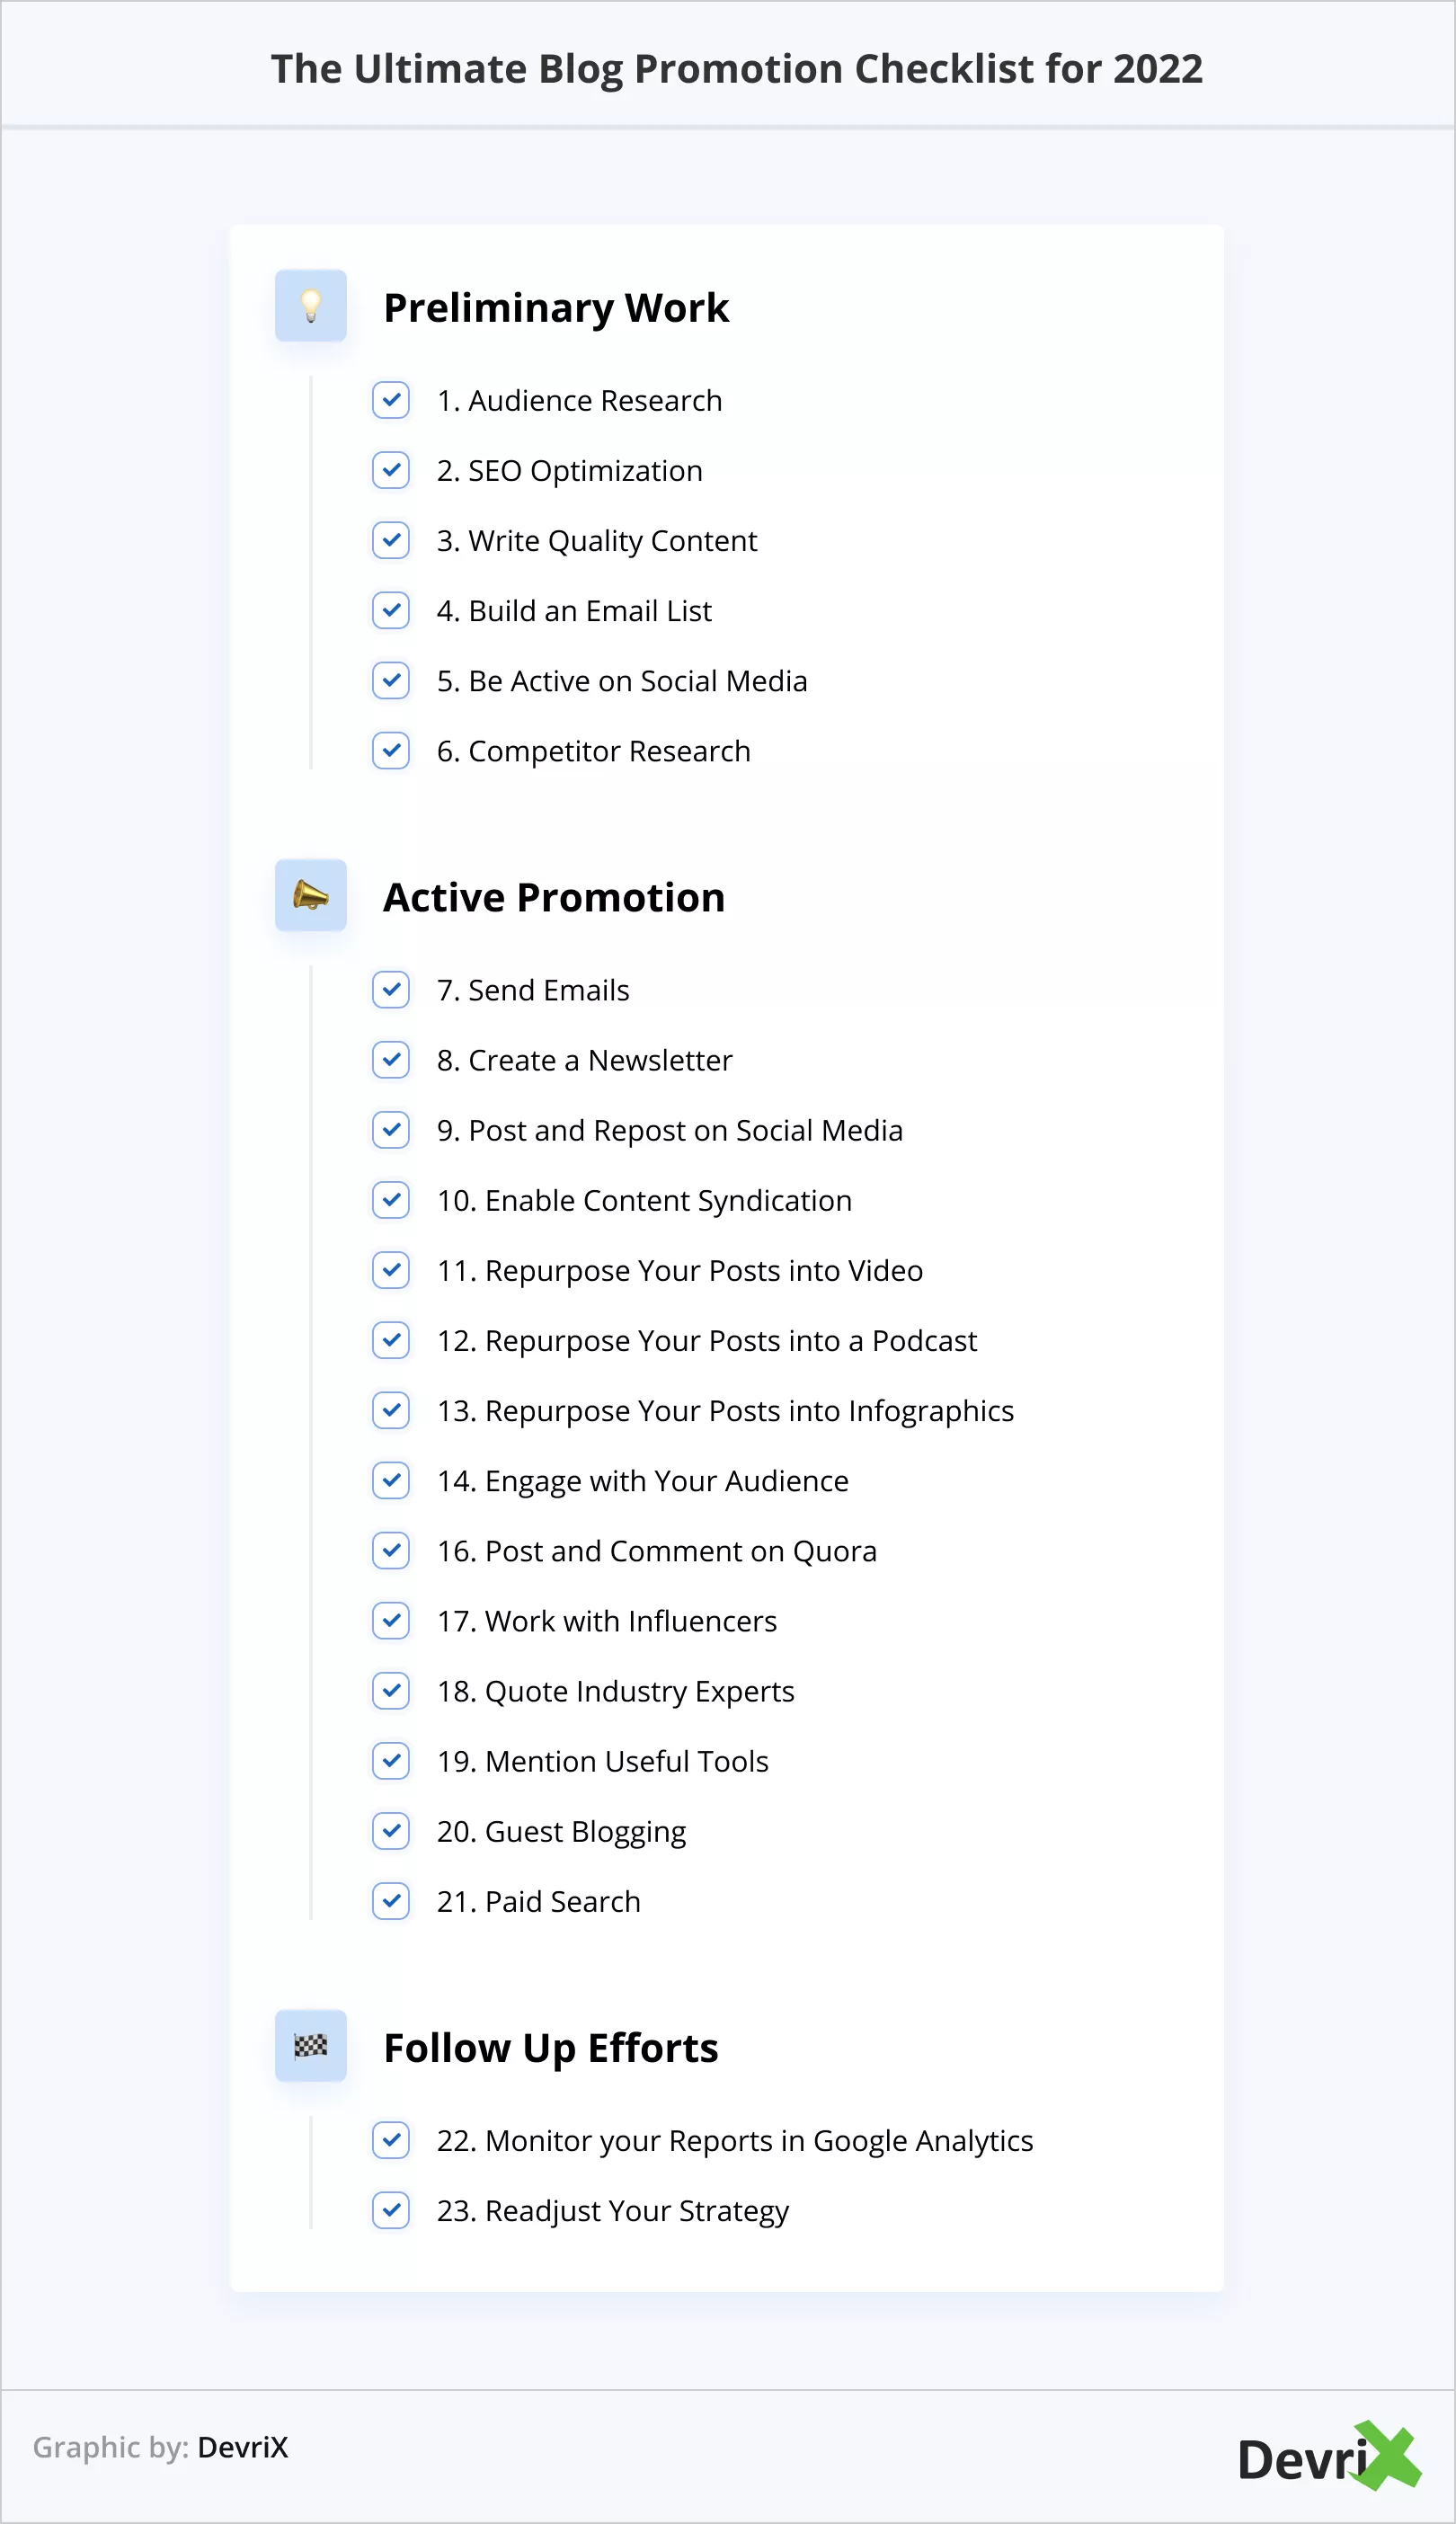Viewport: 1456px width, 2524px height.
Task: Toggle the Readjust Your Strategy checkbox
Action: (x=391, y=2210)
